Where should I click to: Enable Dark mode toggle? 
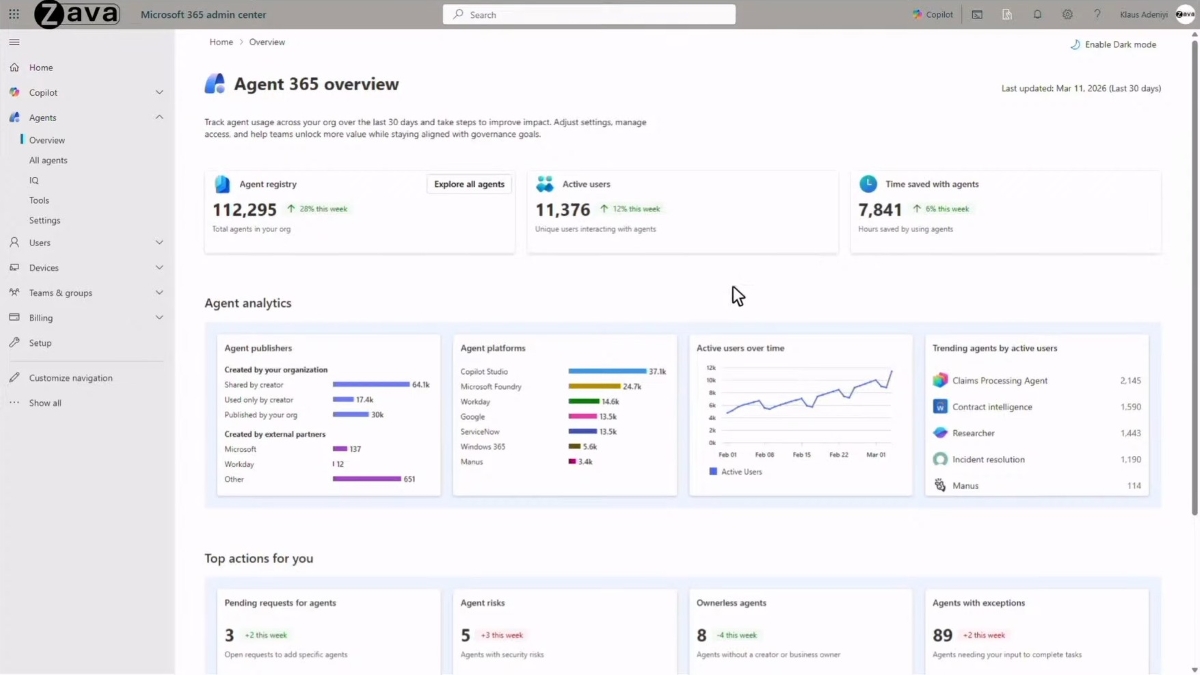click(x=1113, y=45)
